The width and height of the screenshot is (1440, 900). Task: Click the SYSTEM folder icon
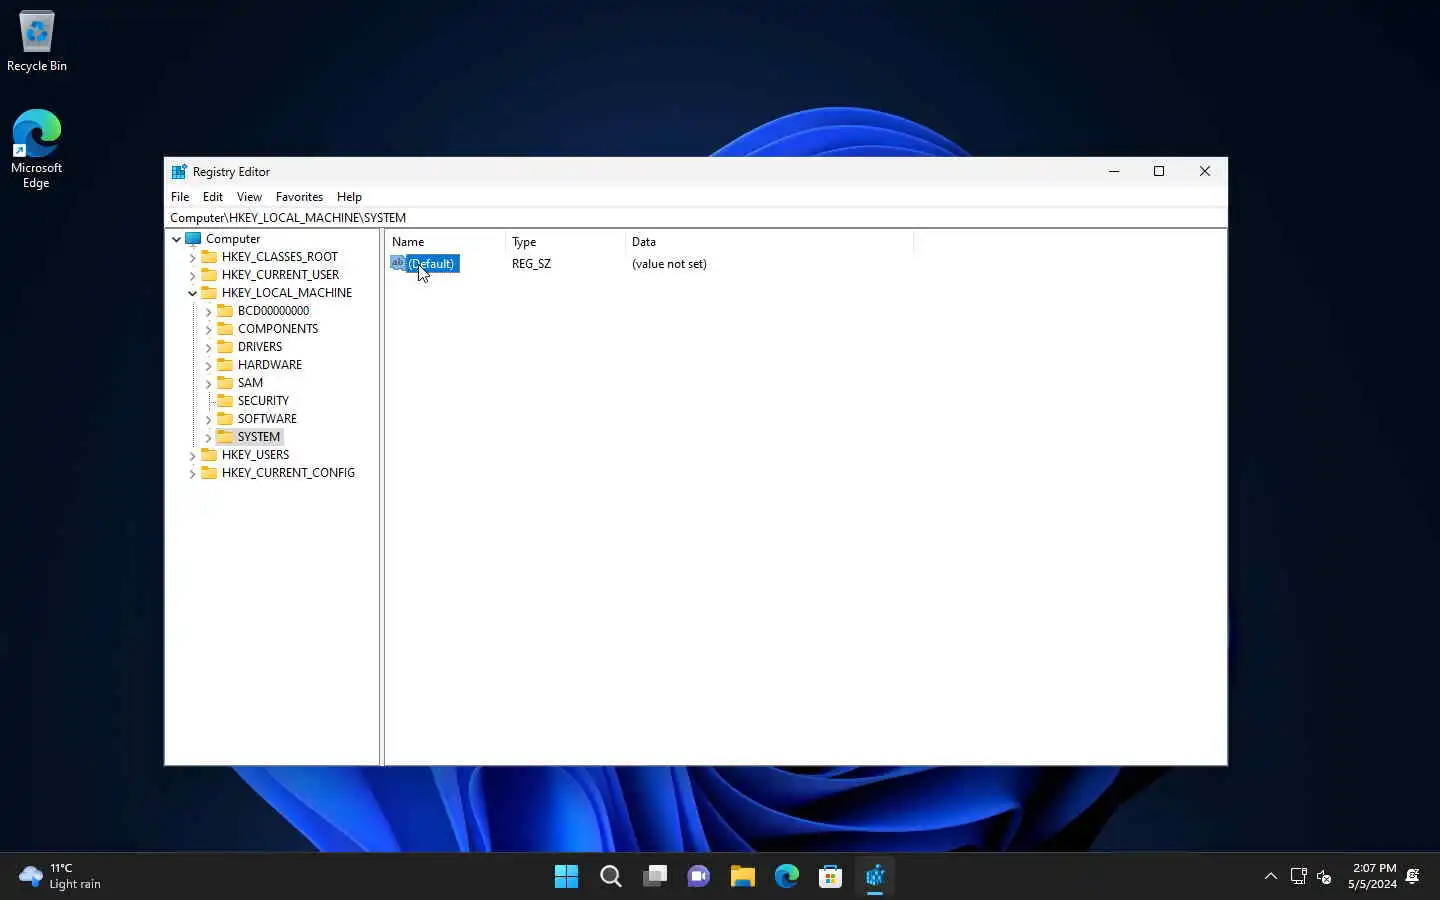tap(225, 437)
